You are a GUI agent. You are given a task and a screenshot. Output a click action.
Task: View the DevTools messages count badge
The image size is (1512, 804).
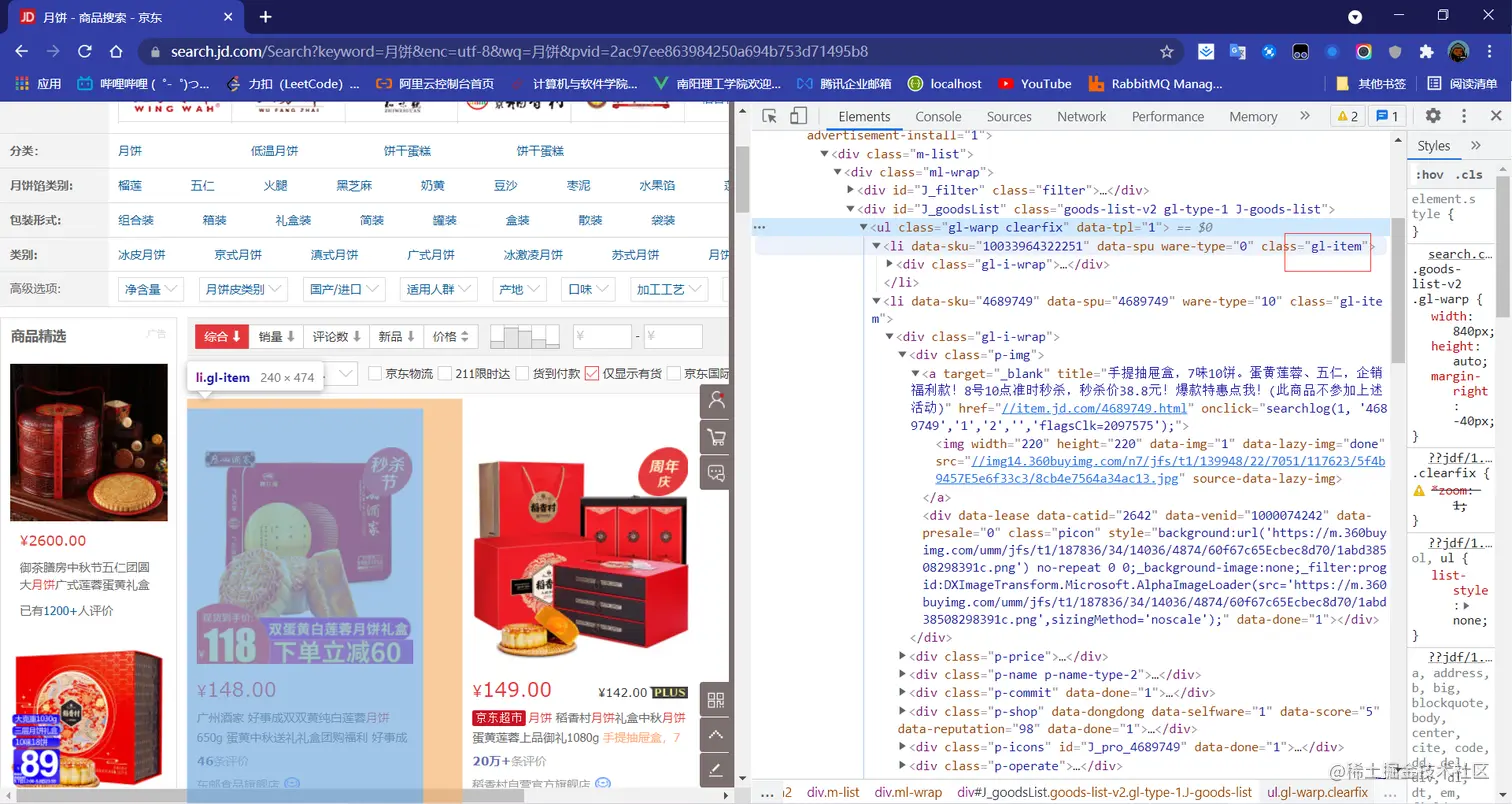[x=1386, y=116]
